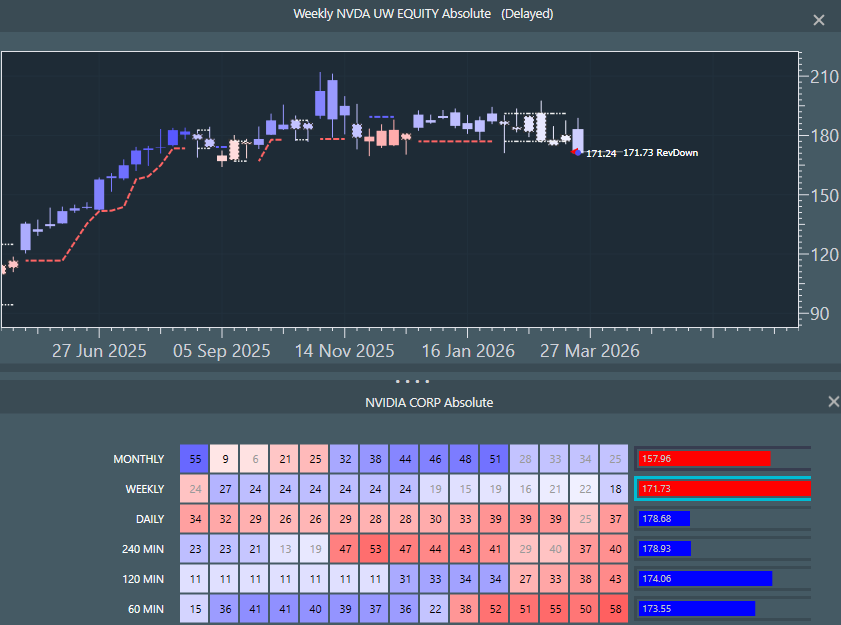Click the red 157.96 monthly level bar
The image size is (841, 625).
click(x=704, y=459)
